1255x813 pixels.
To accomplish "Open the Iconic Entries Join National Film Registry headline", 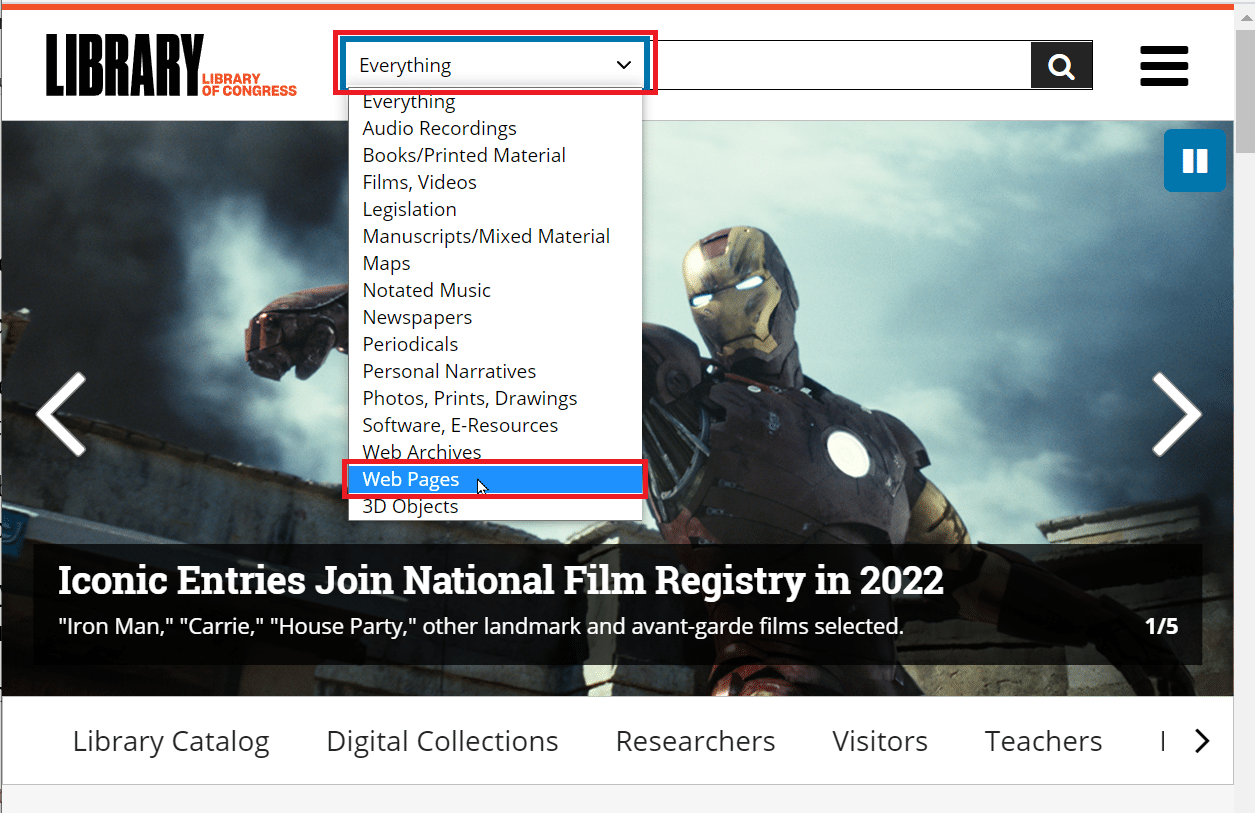I will (x=500, y=580).
